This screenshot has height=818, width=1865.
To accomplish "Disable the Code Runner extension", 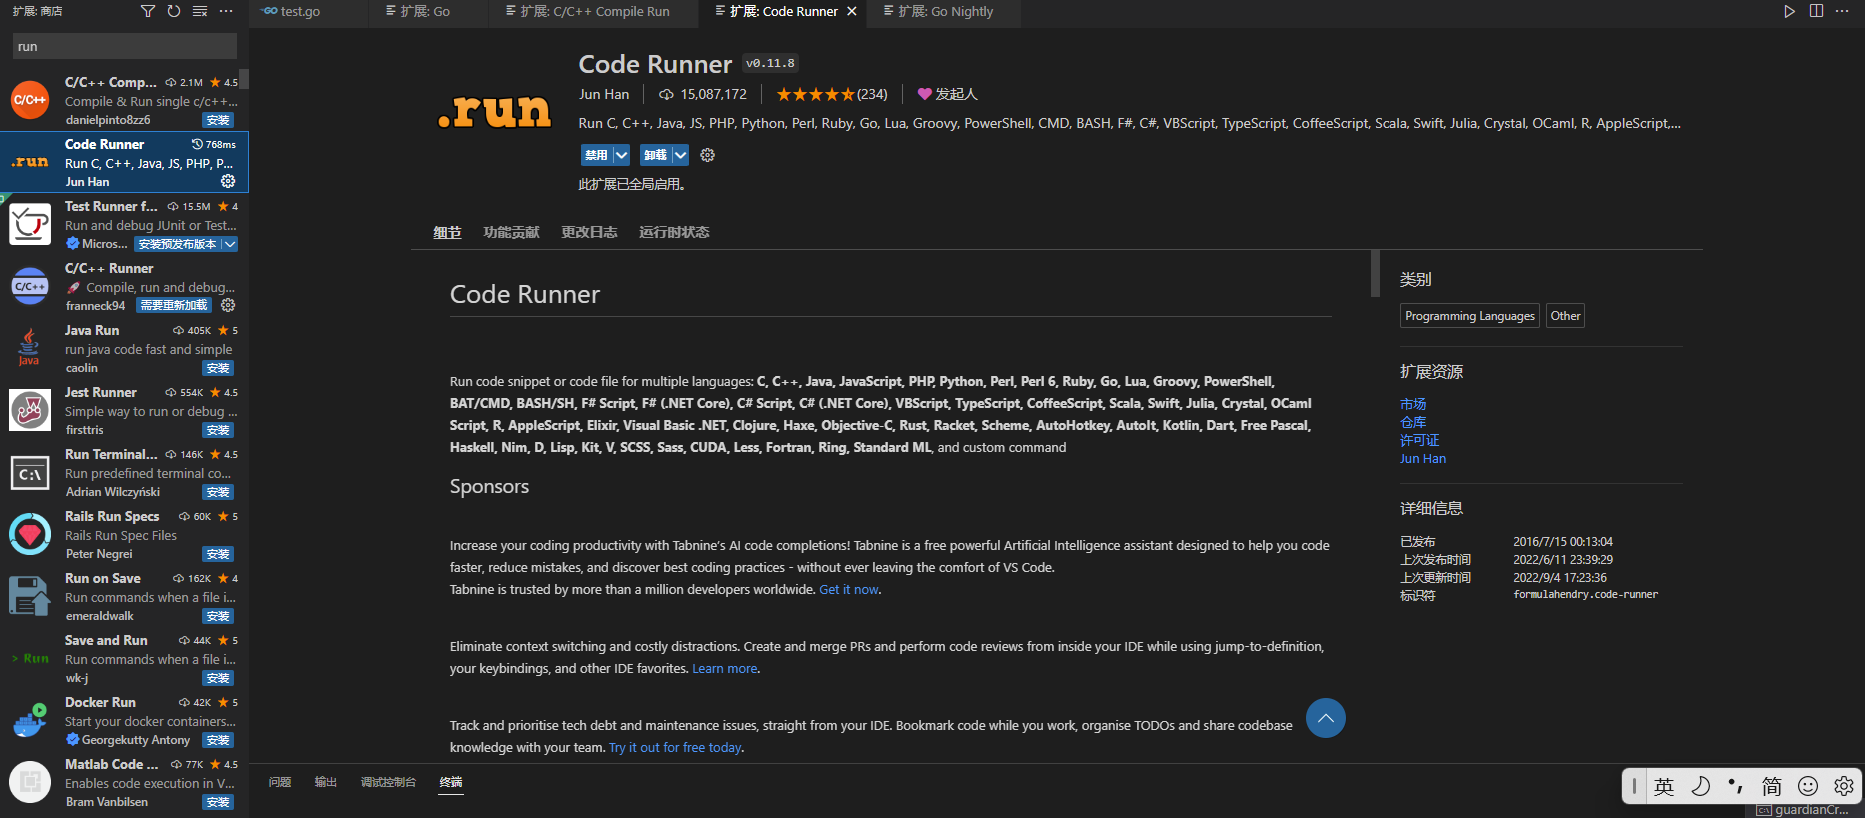I will tap(596, 155).
